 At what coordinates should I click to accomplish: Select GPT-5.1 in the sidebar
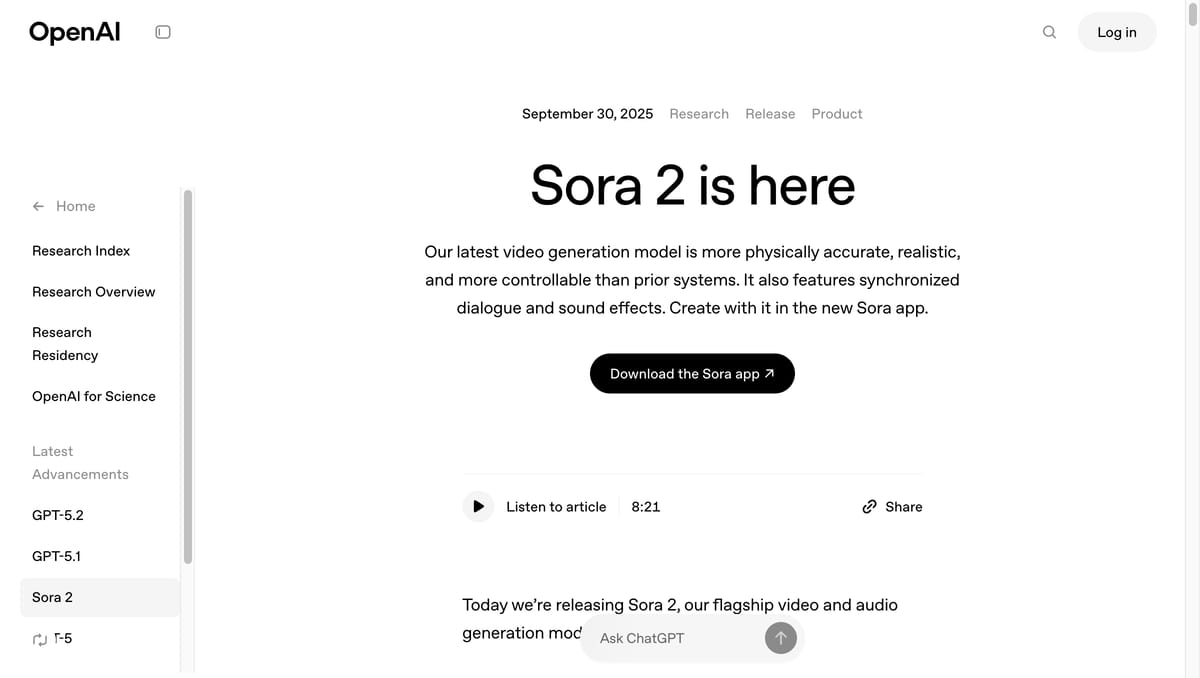pyautogui.click(x=56, y=556)
